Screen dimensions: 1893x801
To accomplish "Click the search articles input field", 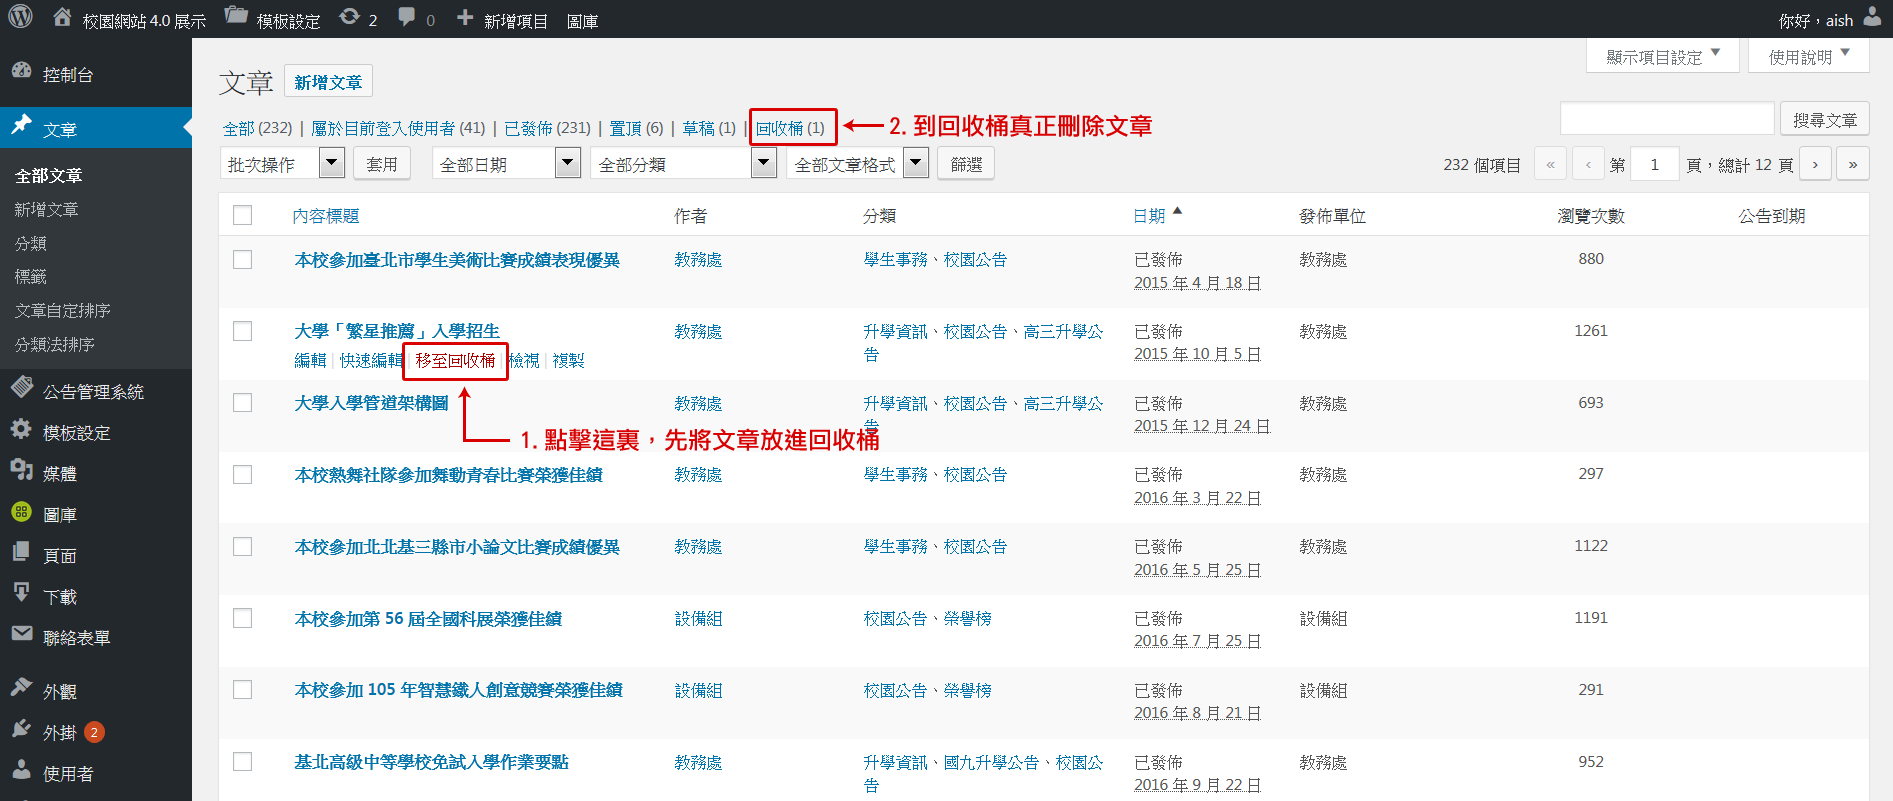I will (x=1666, y=119).
